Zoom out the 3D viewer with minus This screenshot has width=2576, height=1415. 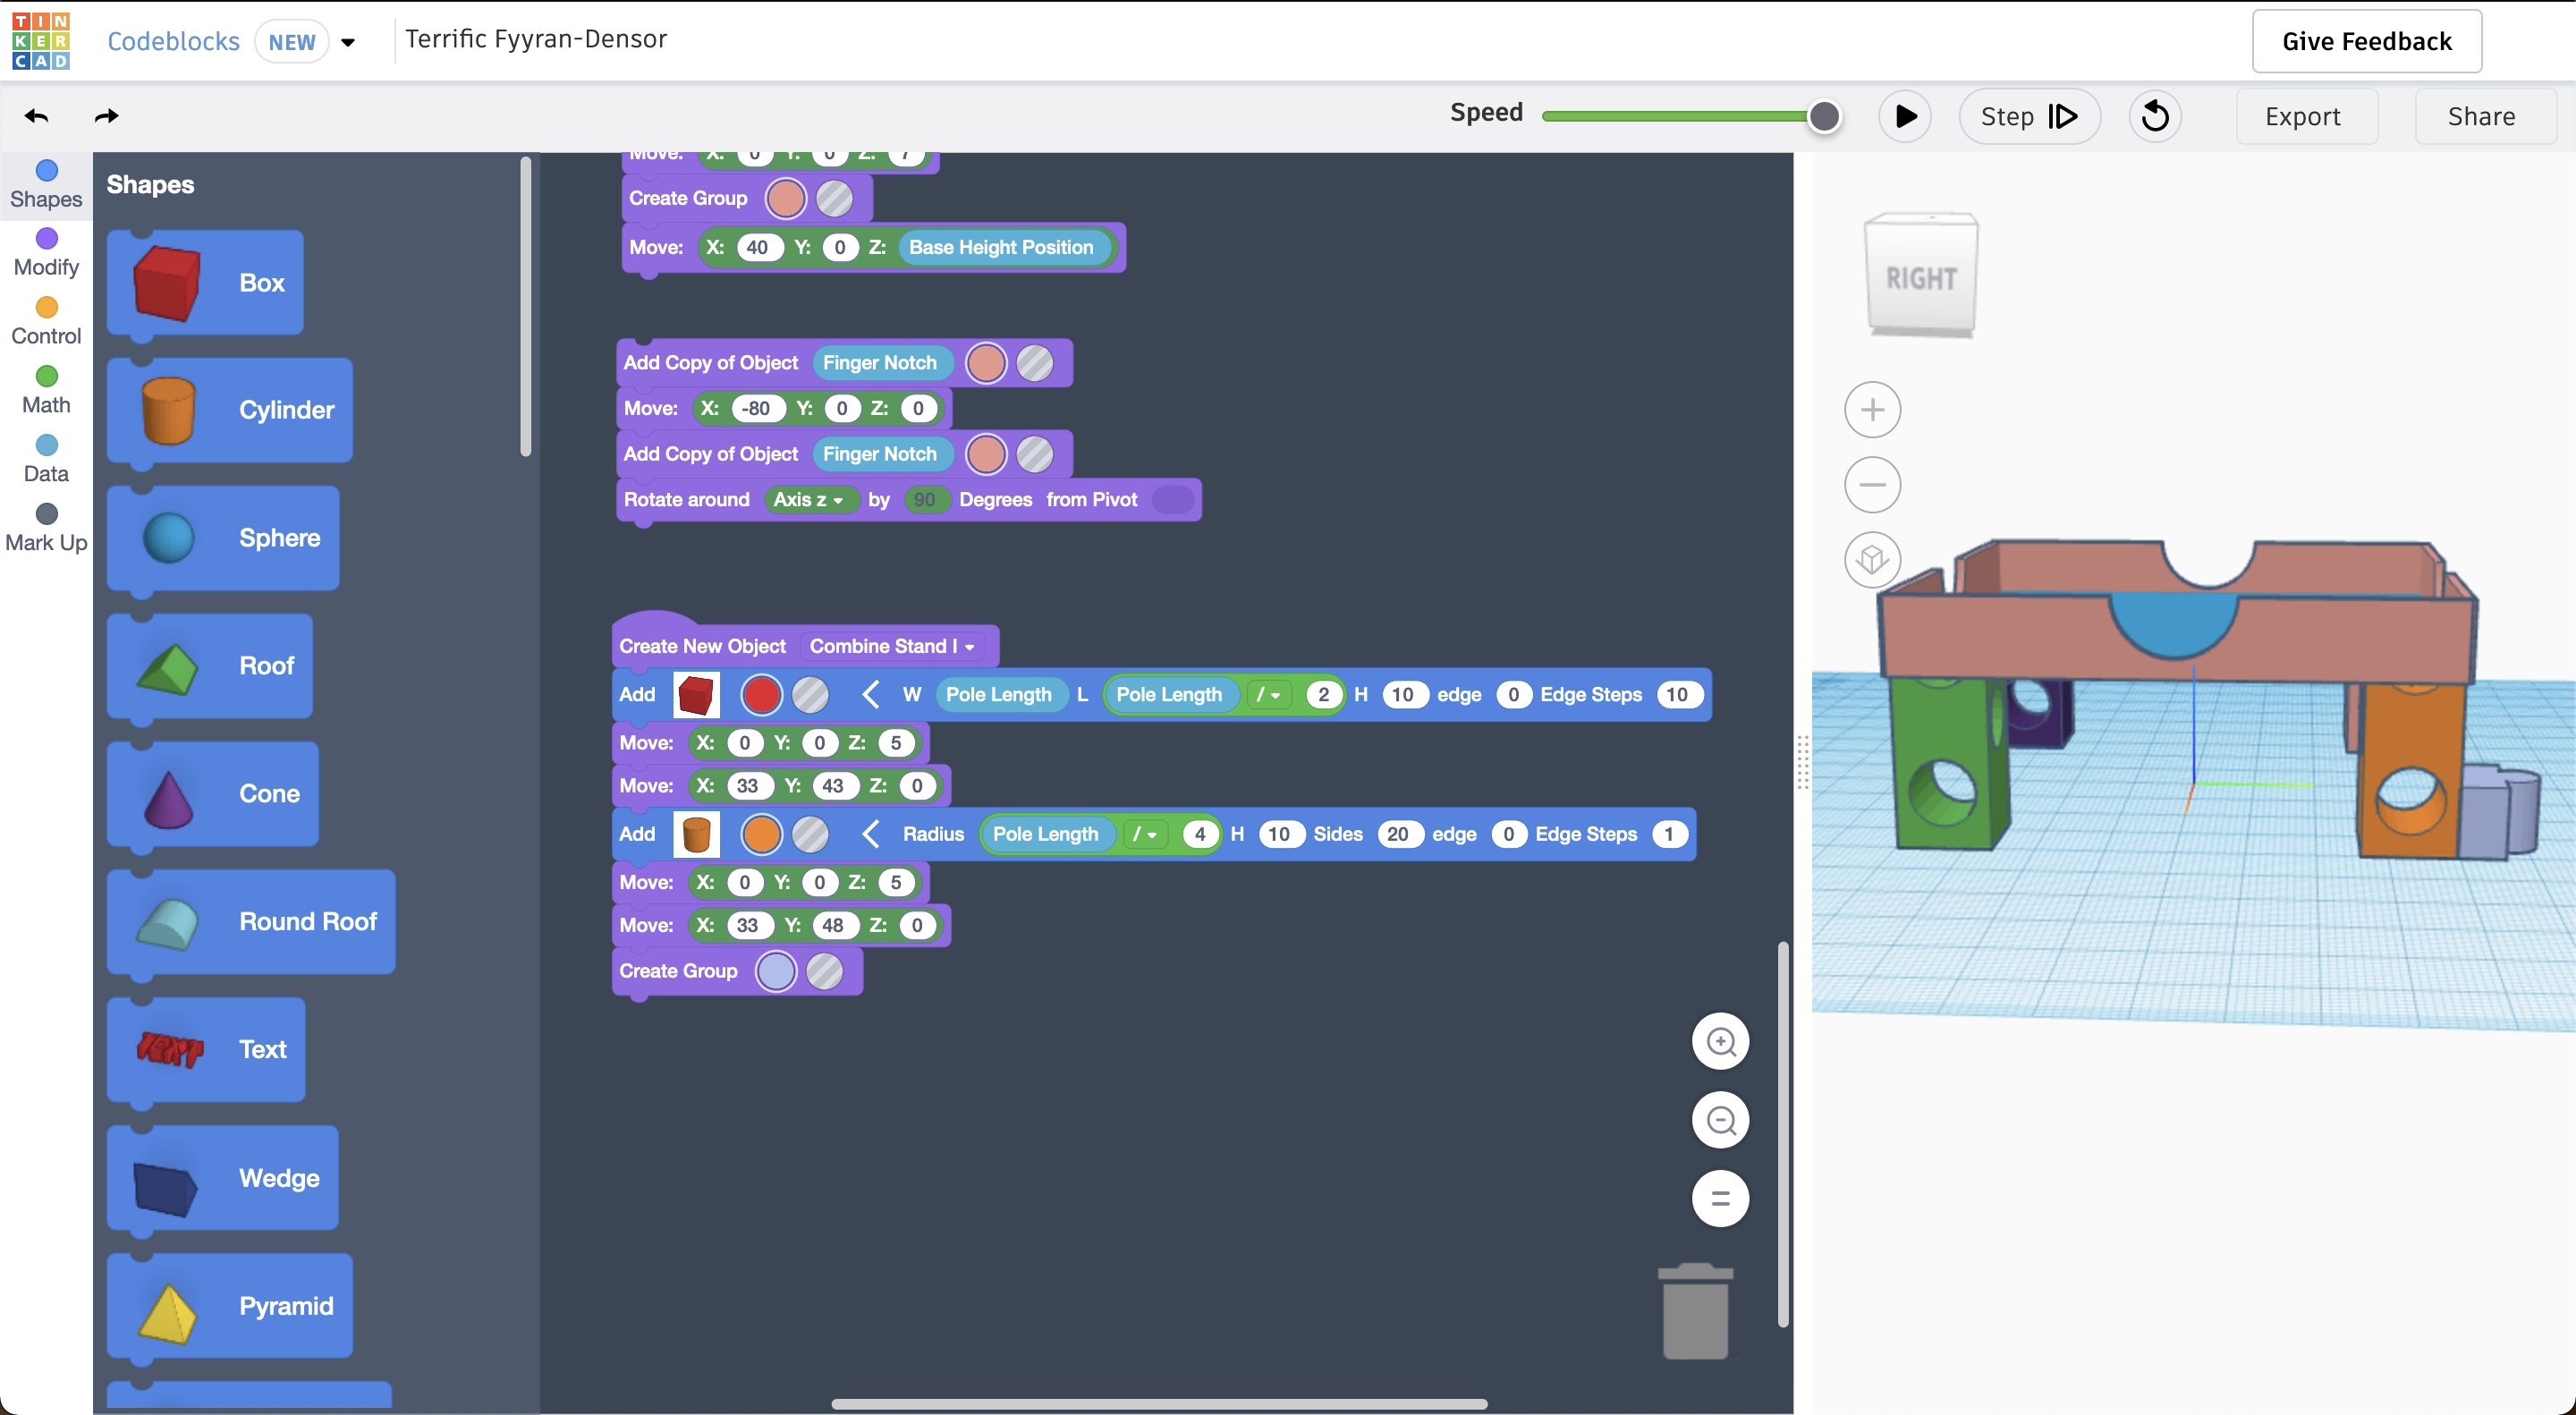tap(1872, 485)
